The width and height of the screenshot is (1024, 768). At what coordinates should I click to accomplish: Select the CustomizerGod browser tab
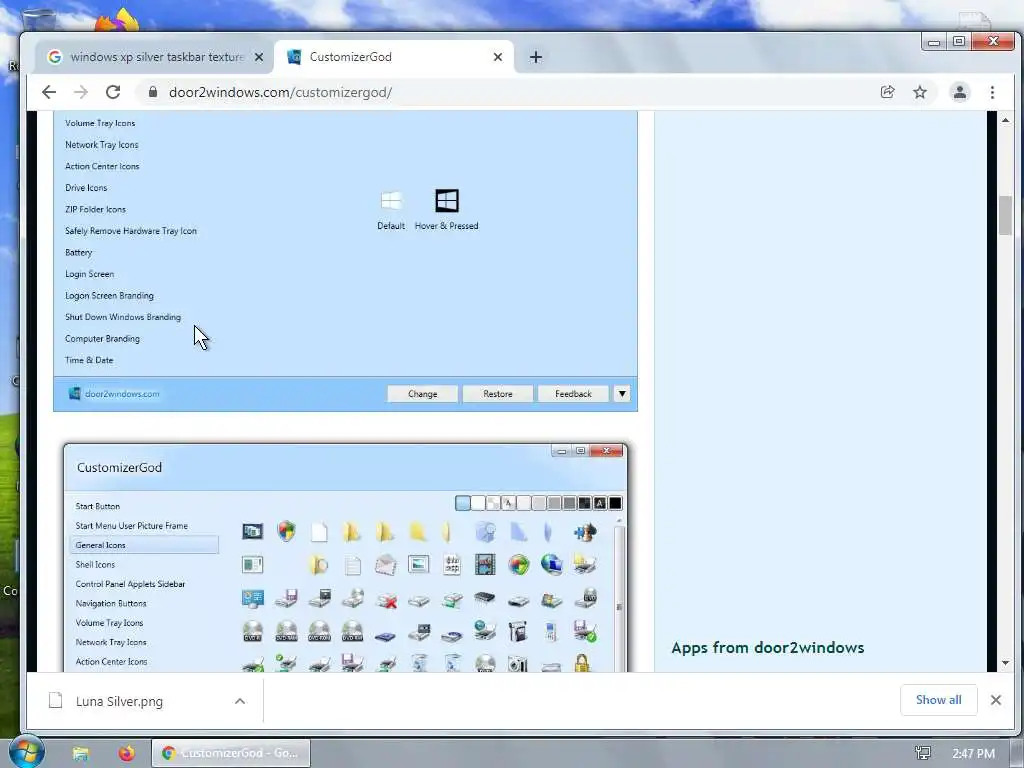point(394,57)
